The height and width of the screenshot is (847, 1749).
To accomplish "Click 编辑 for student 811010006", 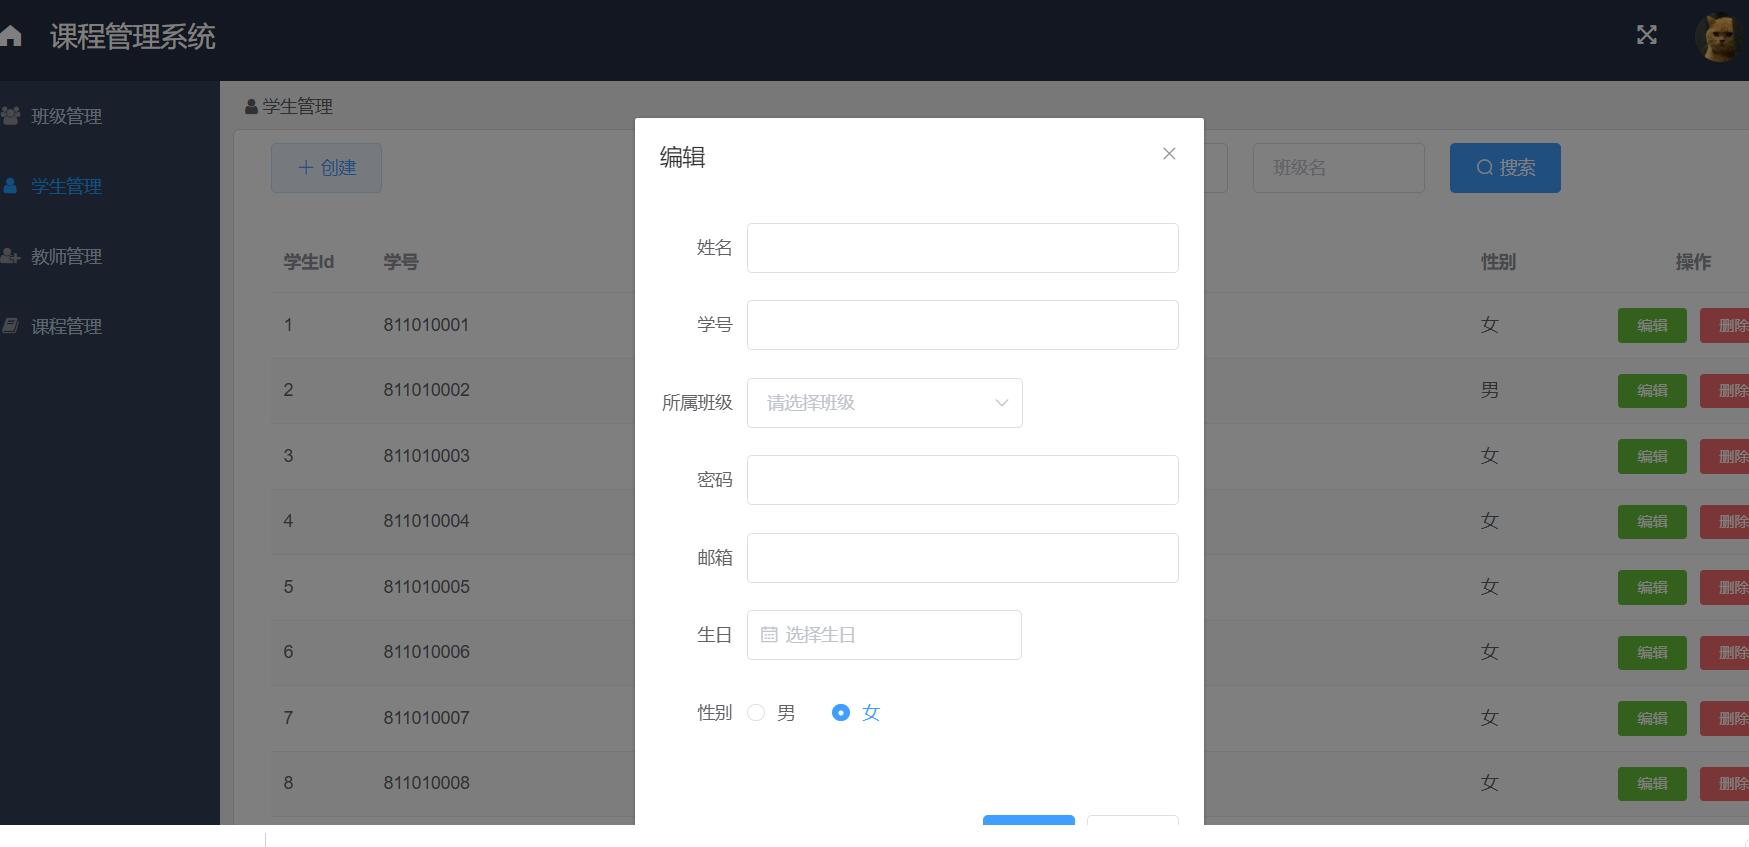I will (1652, 653).
